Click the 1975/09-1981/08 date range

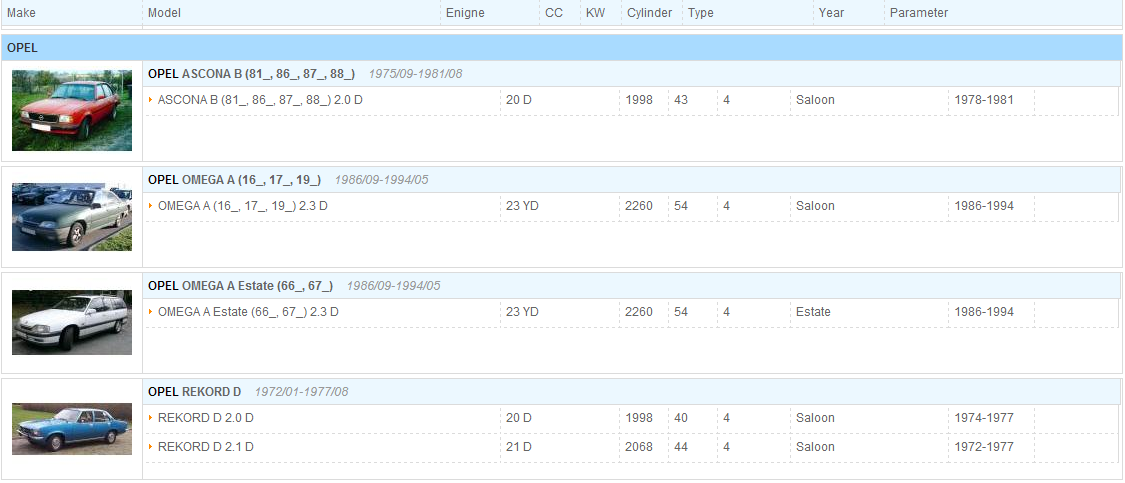pyautogui.click(x=415, y=74)
